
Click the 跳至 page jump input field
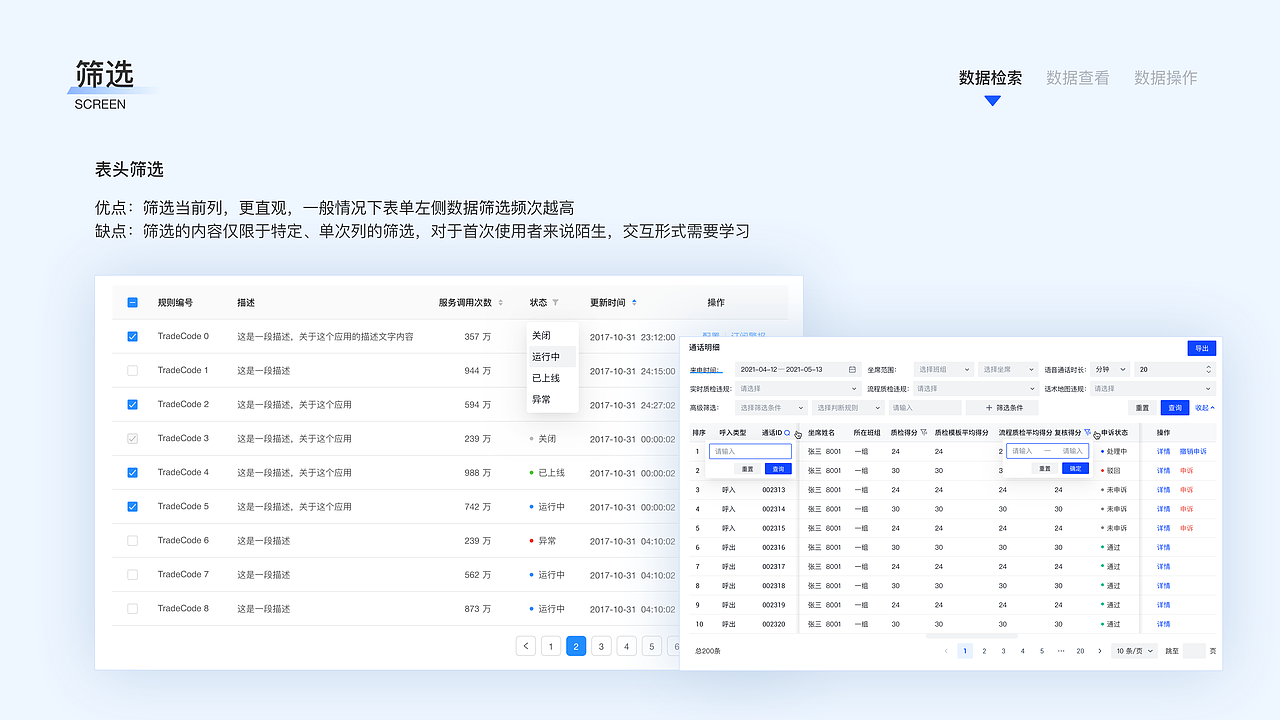1195,651
